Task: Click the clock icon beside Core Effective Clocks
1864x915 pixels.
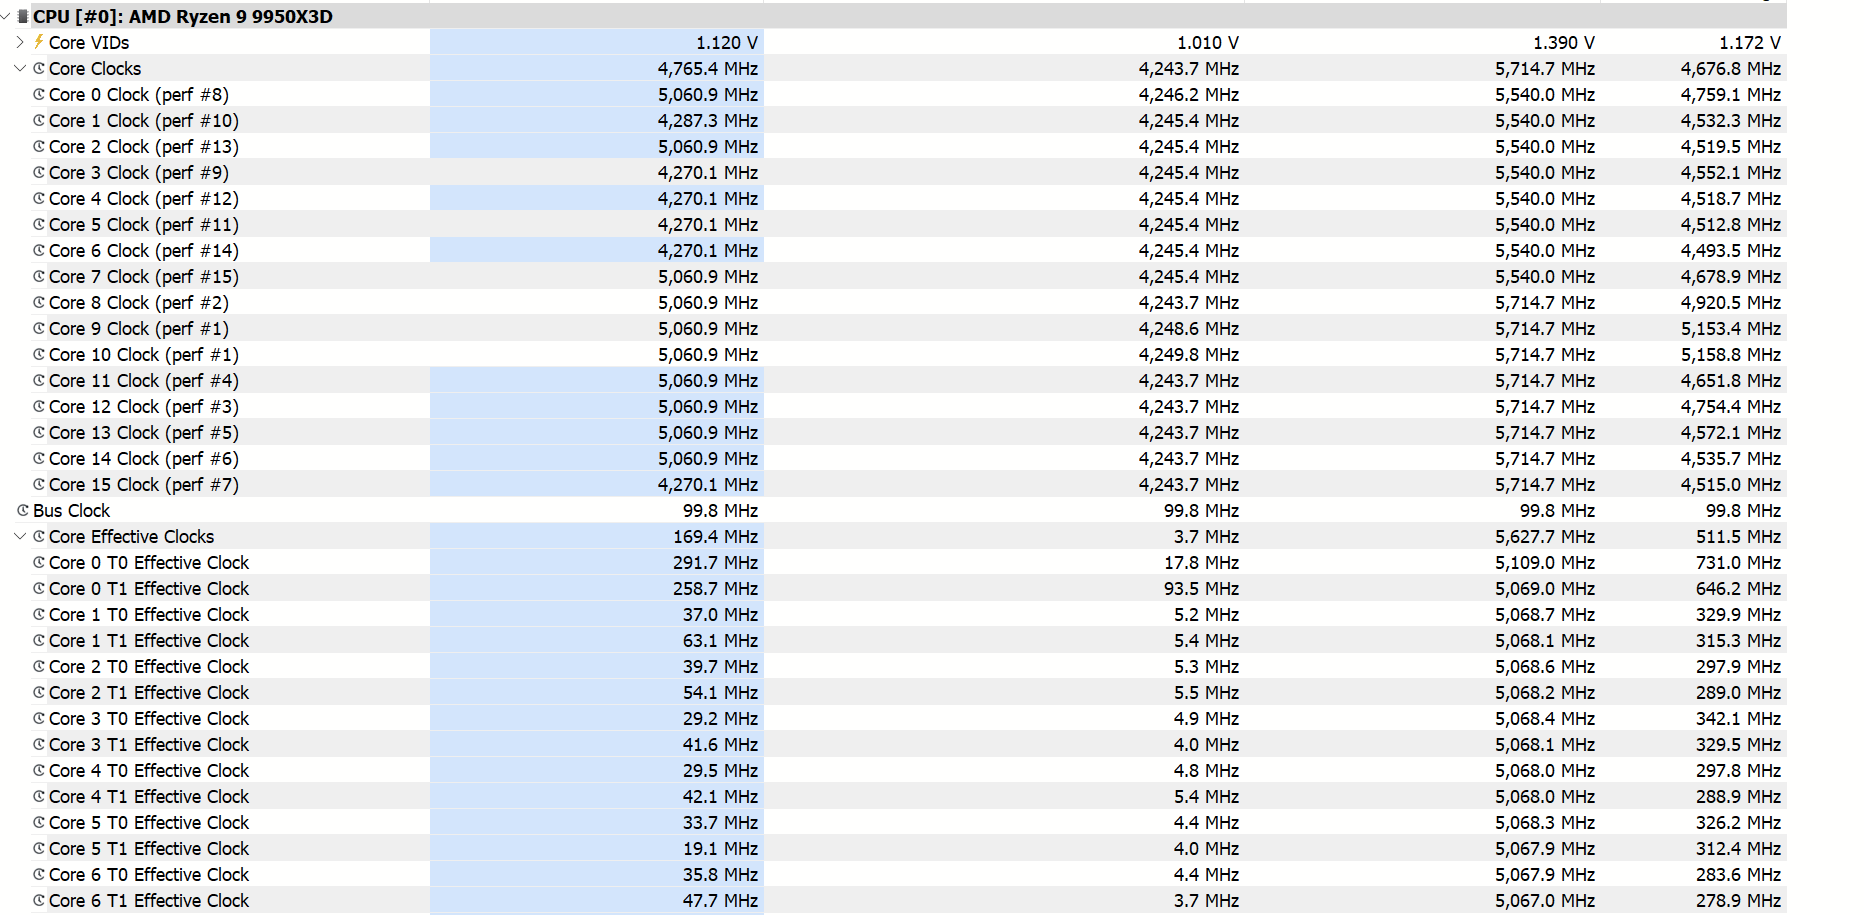Action: point(39,536)
